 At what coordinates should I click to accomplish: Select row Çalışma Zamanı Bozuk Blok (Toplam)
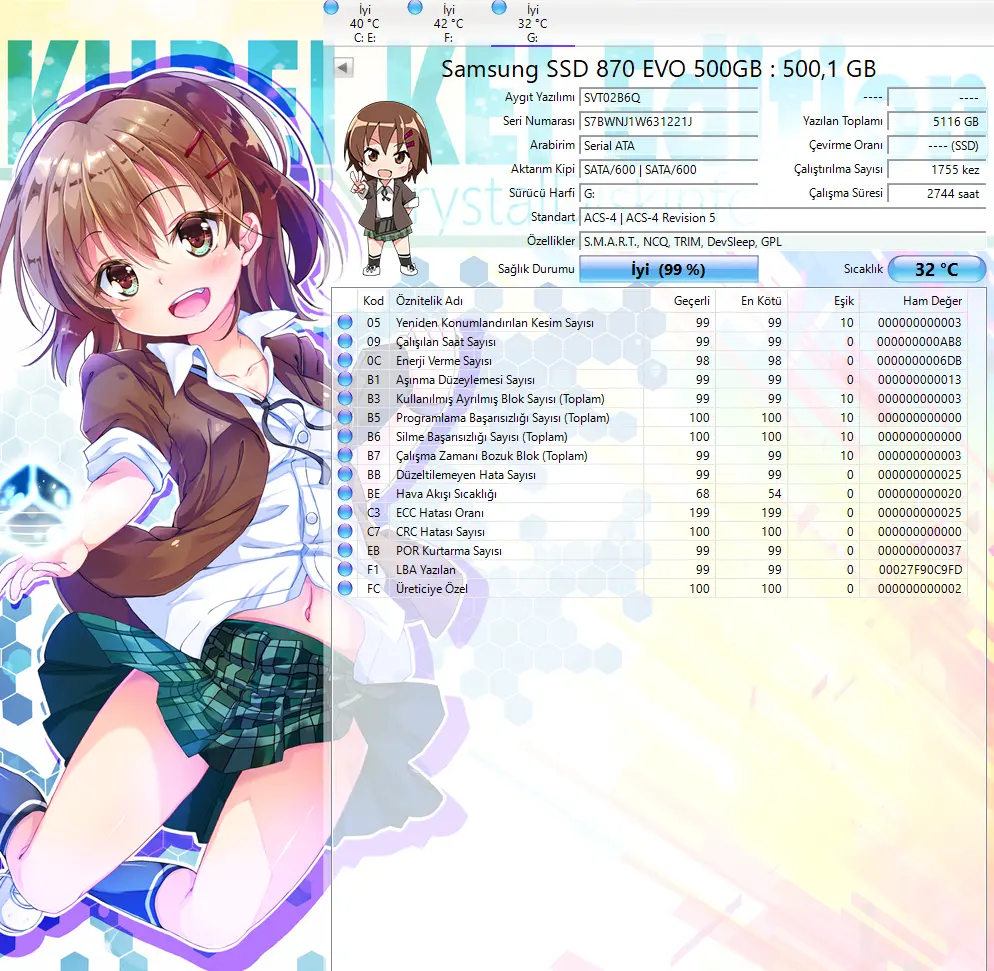(650, 456)
